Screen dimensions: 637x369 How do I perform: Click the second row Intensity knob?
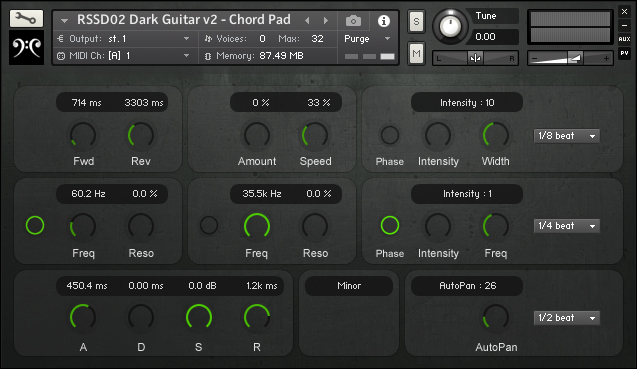click(x=438, y=226)
